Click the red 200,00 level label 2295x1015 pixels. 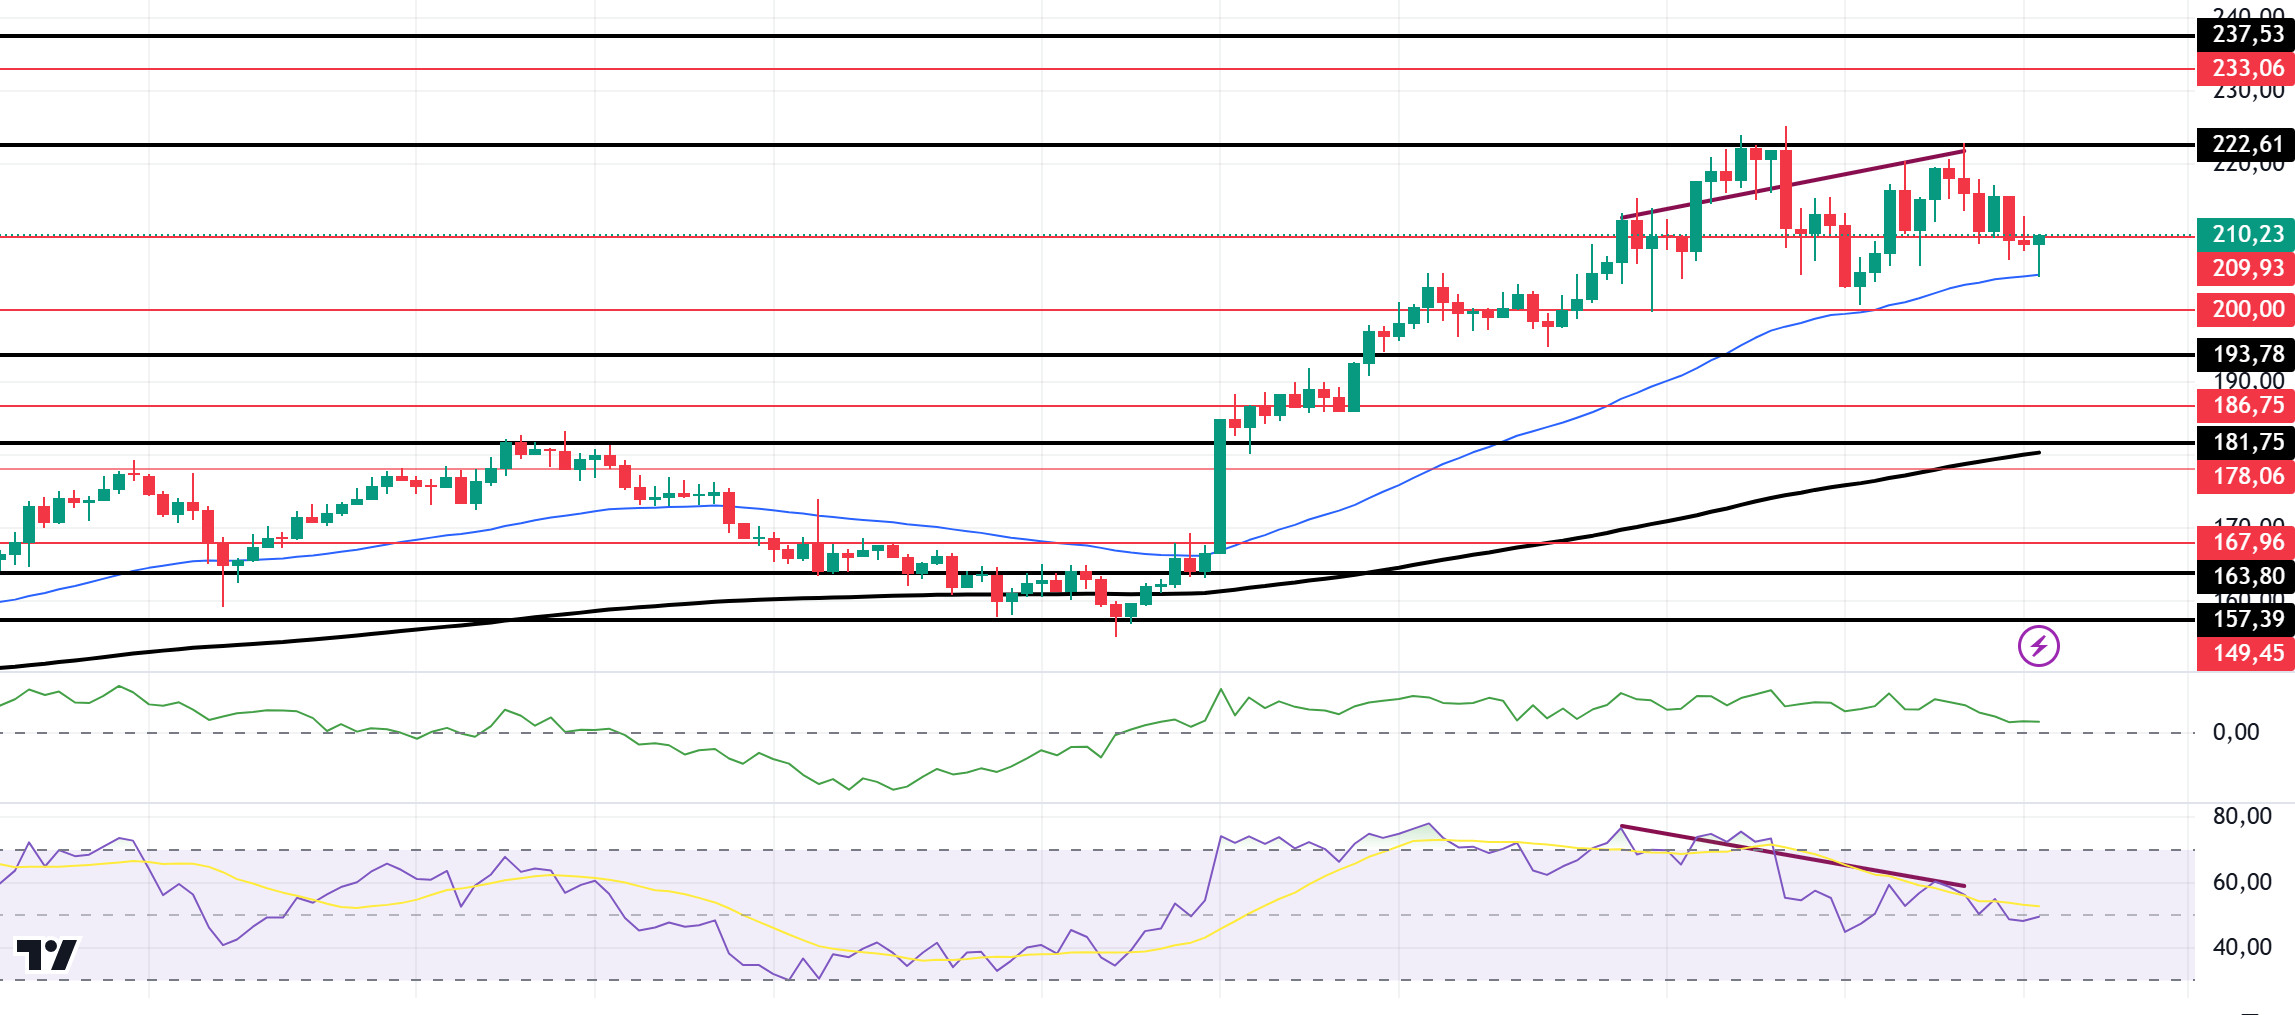pos(2246,309)
